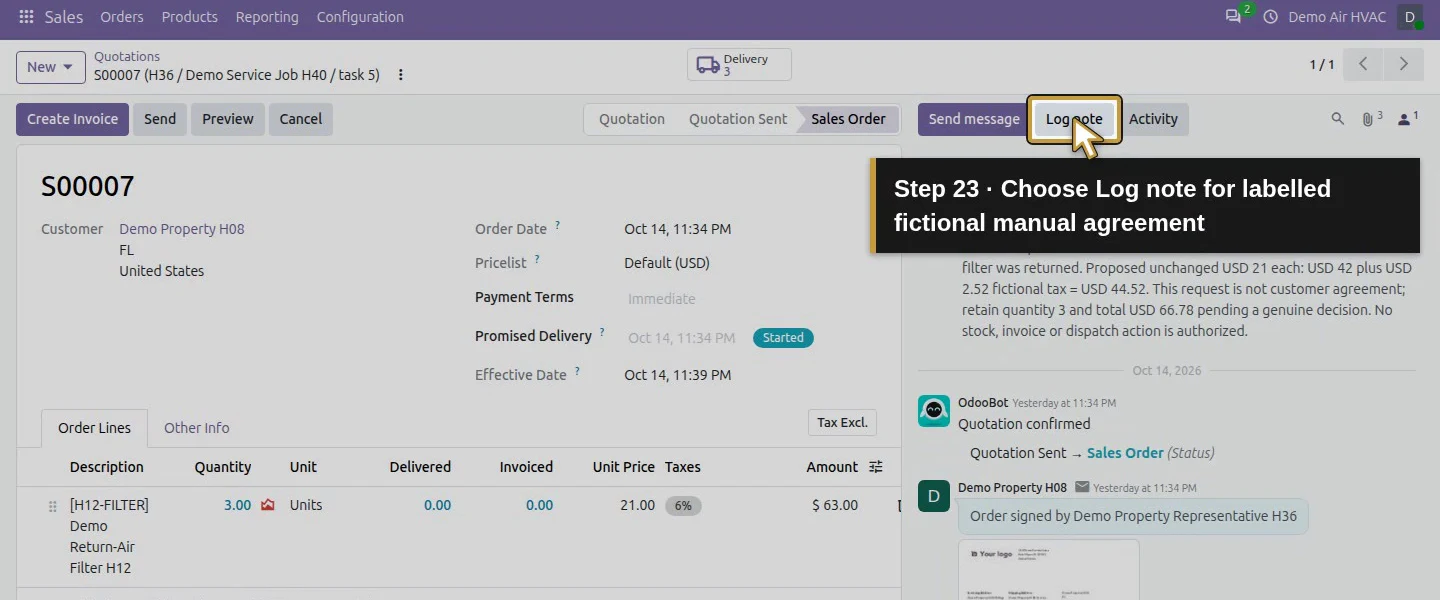The height and width of the screenshot is (600, 1440).
Task: Open the Quotations breadcrumb link
Action: (127, 57)
